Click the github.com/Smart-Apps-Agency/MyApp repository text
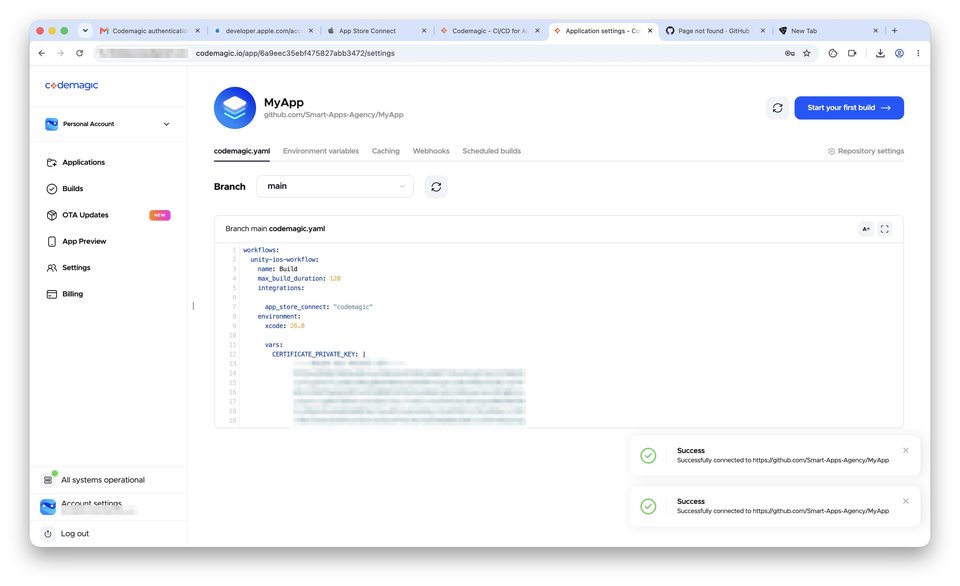 click(x=334, y=115)
